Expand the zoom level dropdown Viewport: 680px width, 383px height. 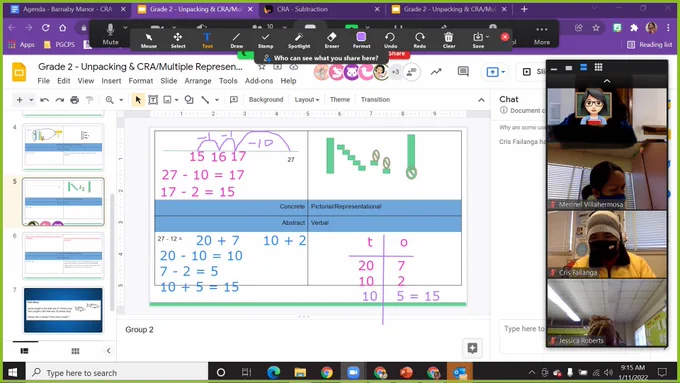(121, 100)
